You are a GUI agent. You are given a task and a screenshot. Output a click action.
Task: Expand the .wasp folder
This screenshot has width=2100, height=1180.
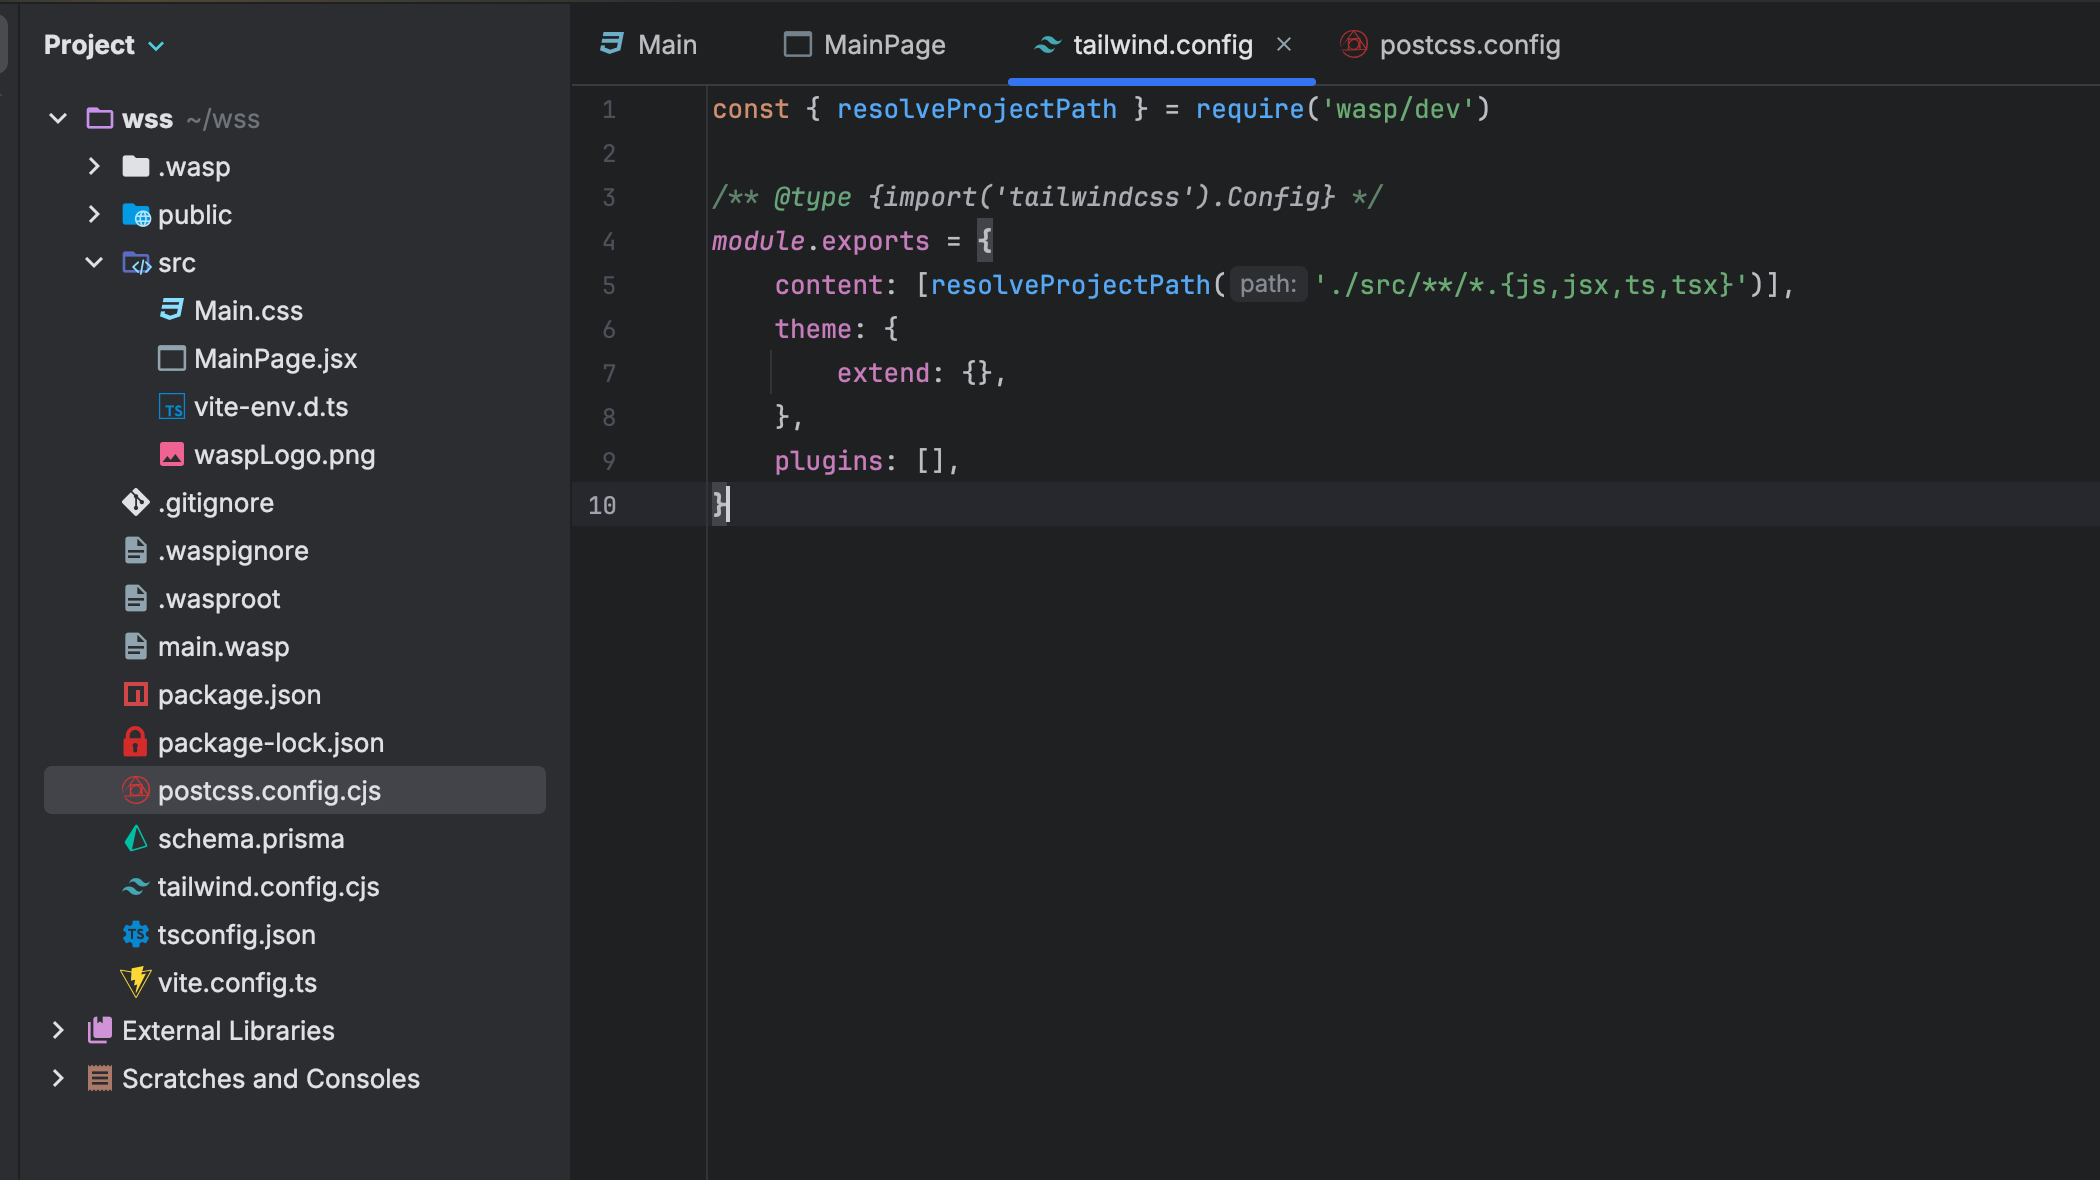click(94, 167)
